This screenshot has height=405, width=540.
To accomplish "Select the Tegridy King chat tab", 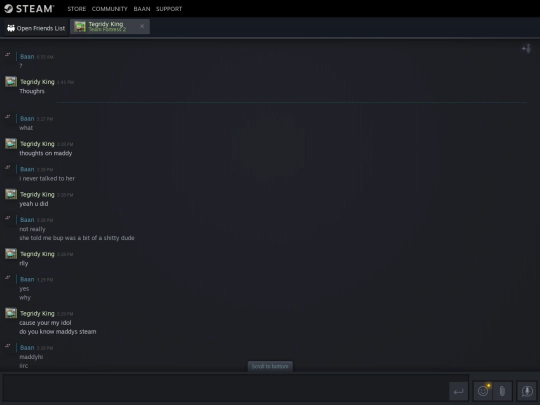I will pyautogui.click(x=110, y=27).
